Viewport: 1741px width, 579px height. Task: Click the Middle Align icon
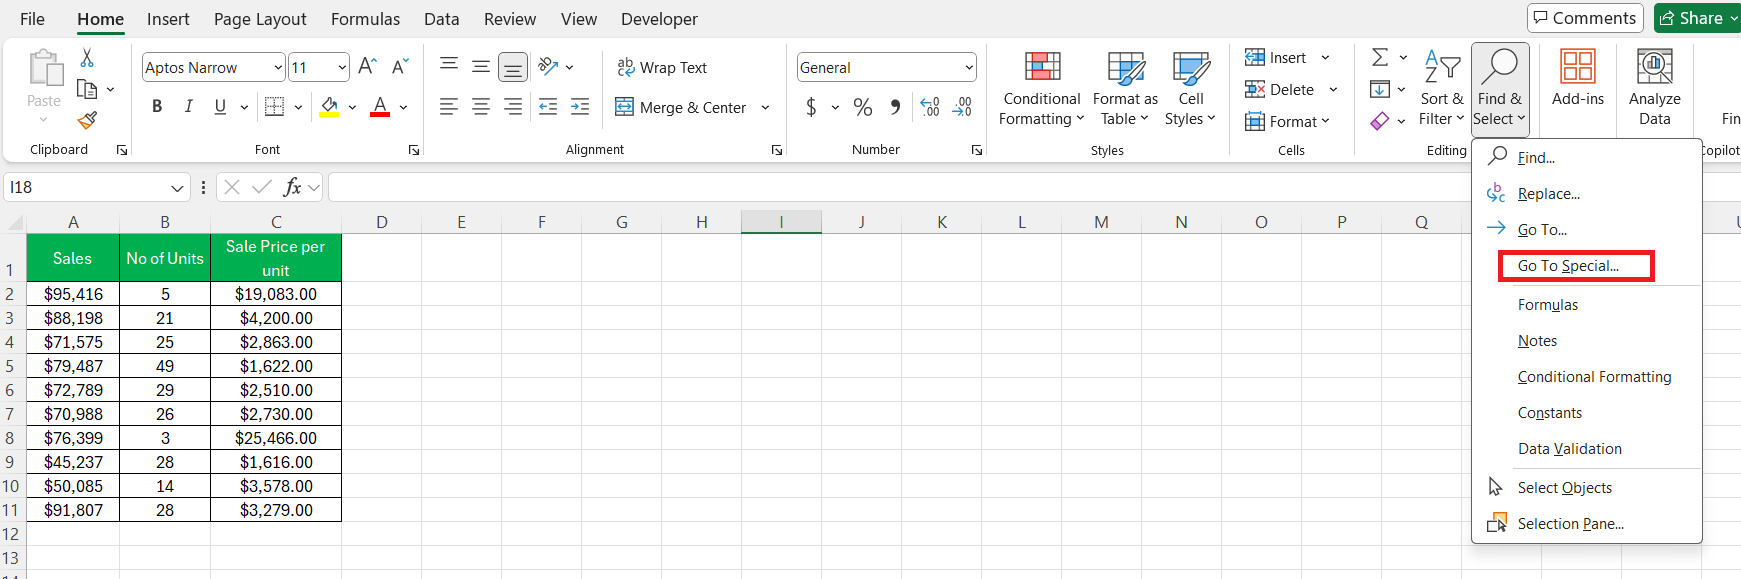(481, 67)
